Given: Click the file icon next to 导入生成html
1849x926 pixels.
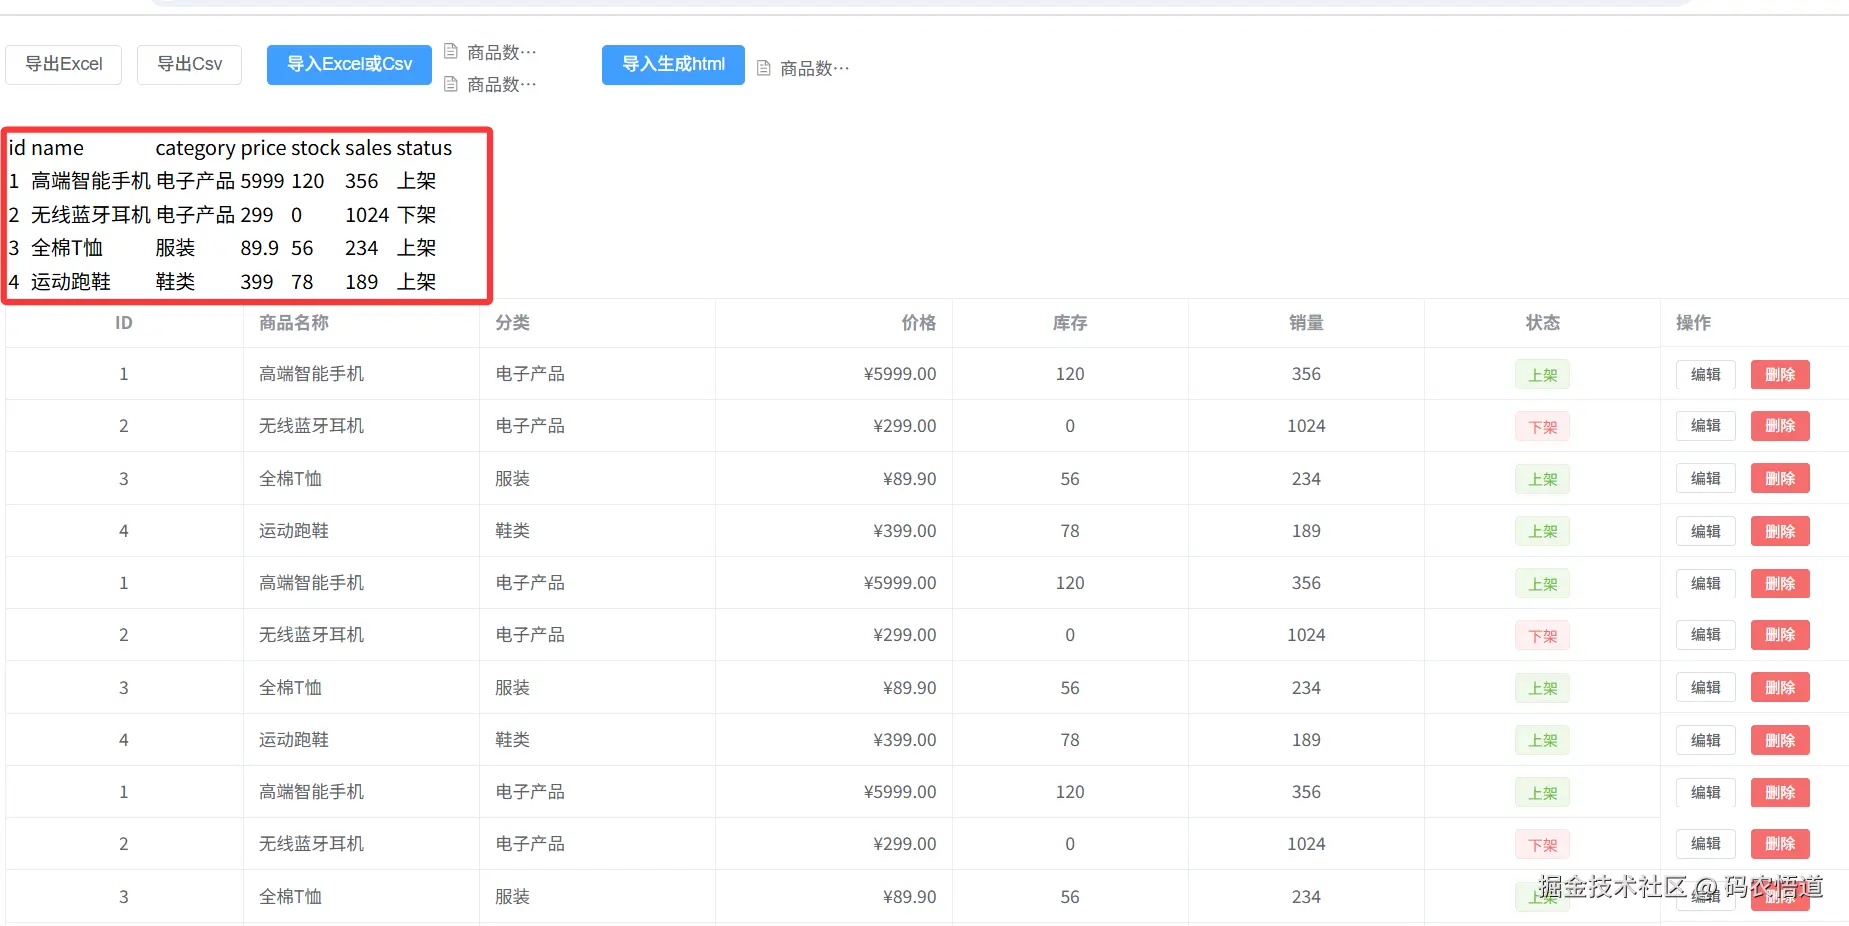Looking at the screenshot, I should (764, 68).
